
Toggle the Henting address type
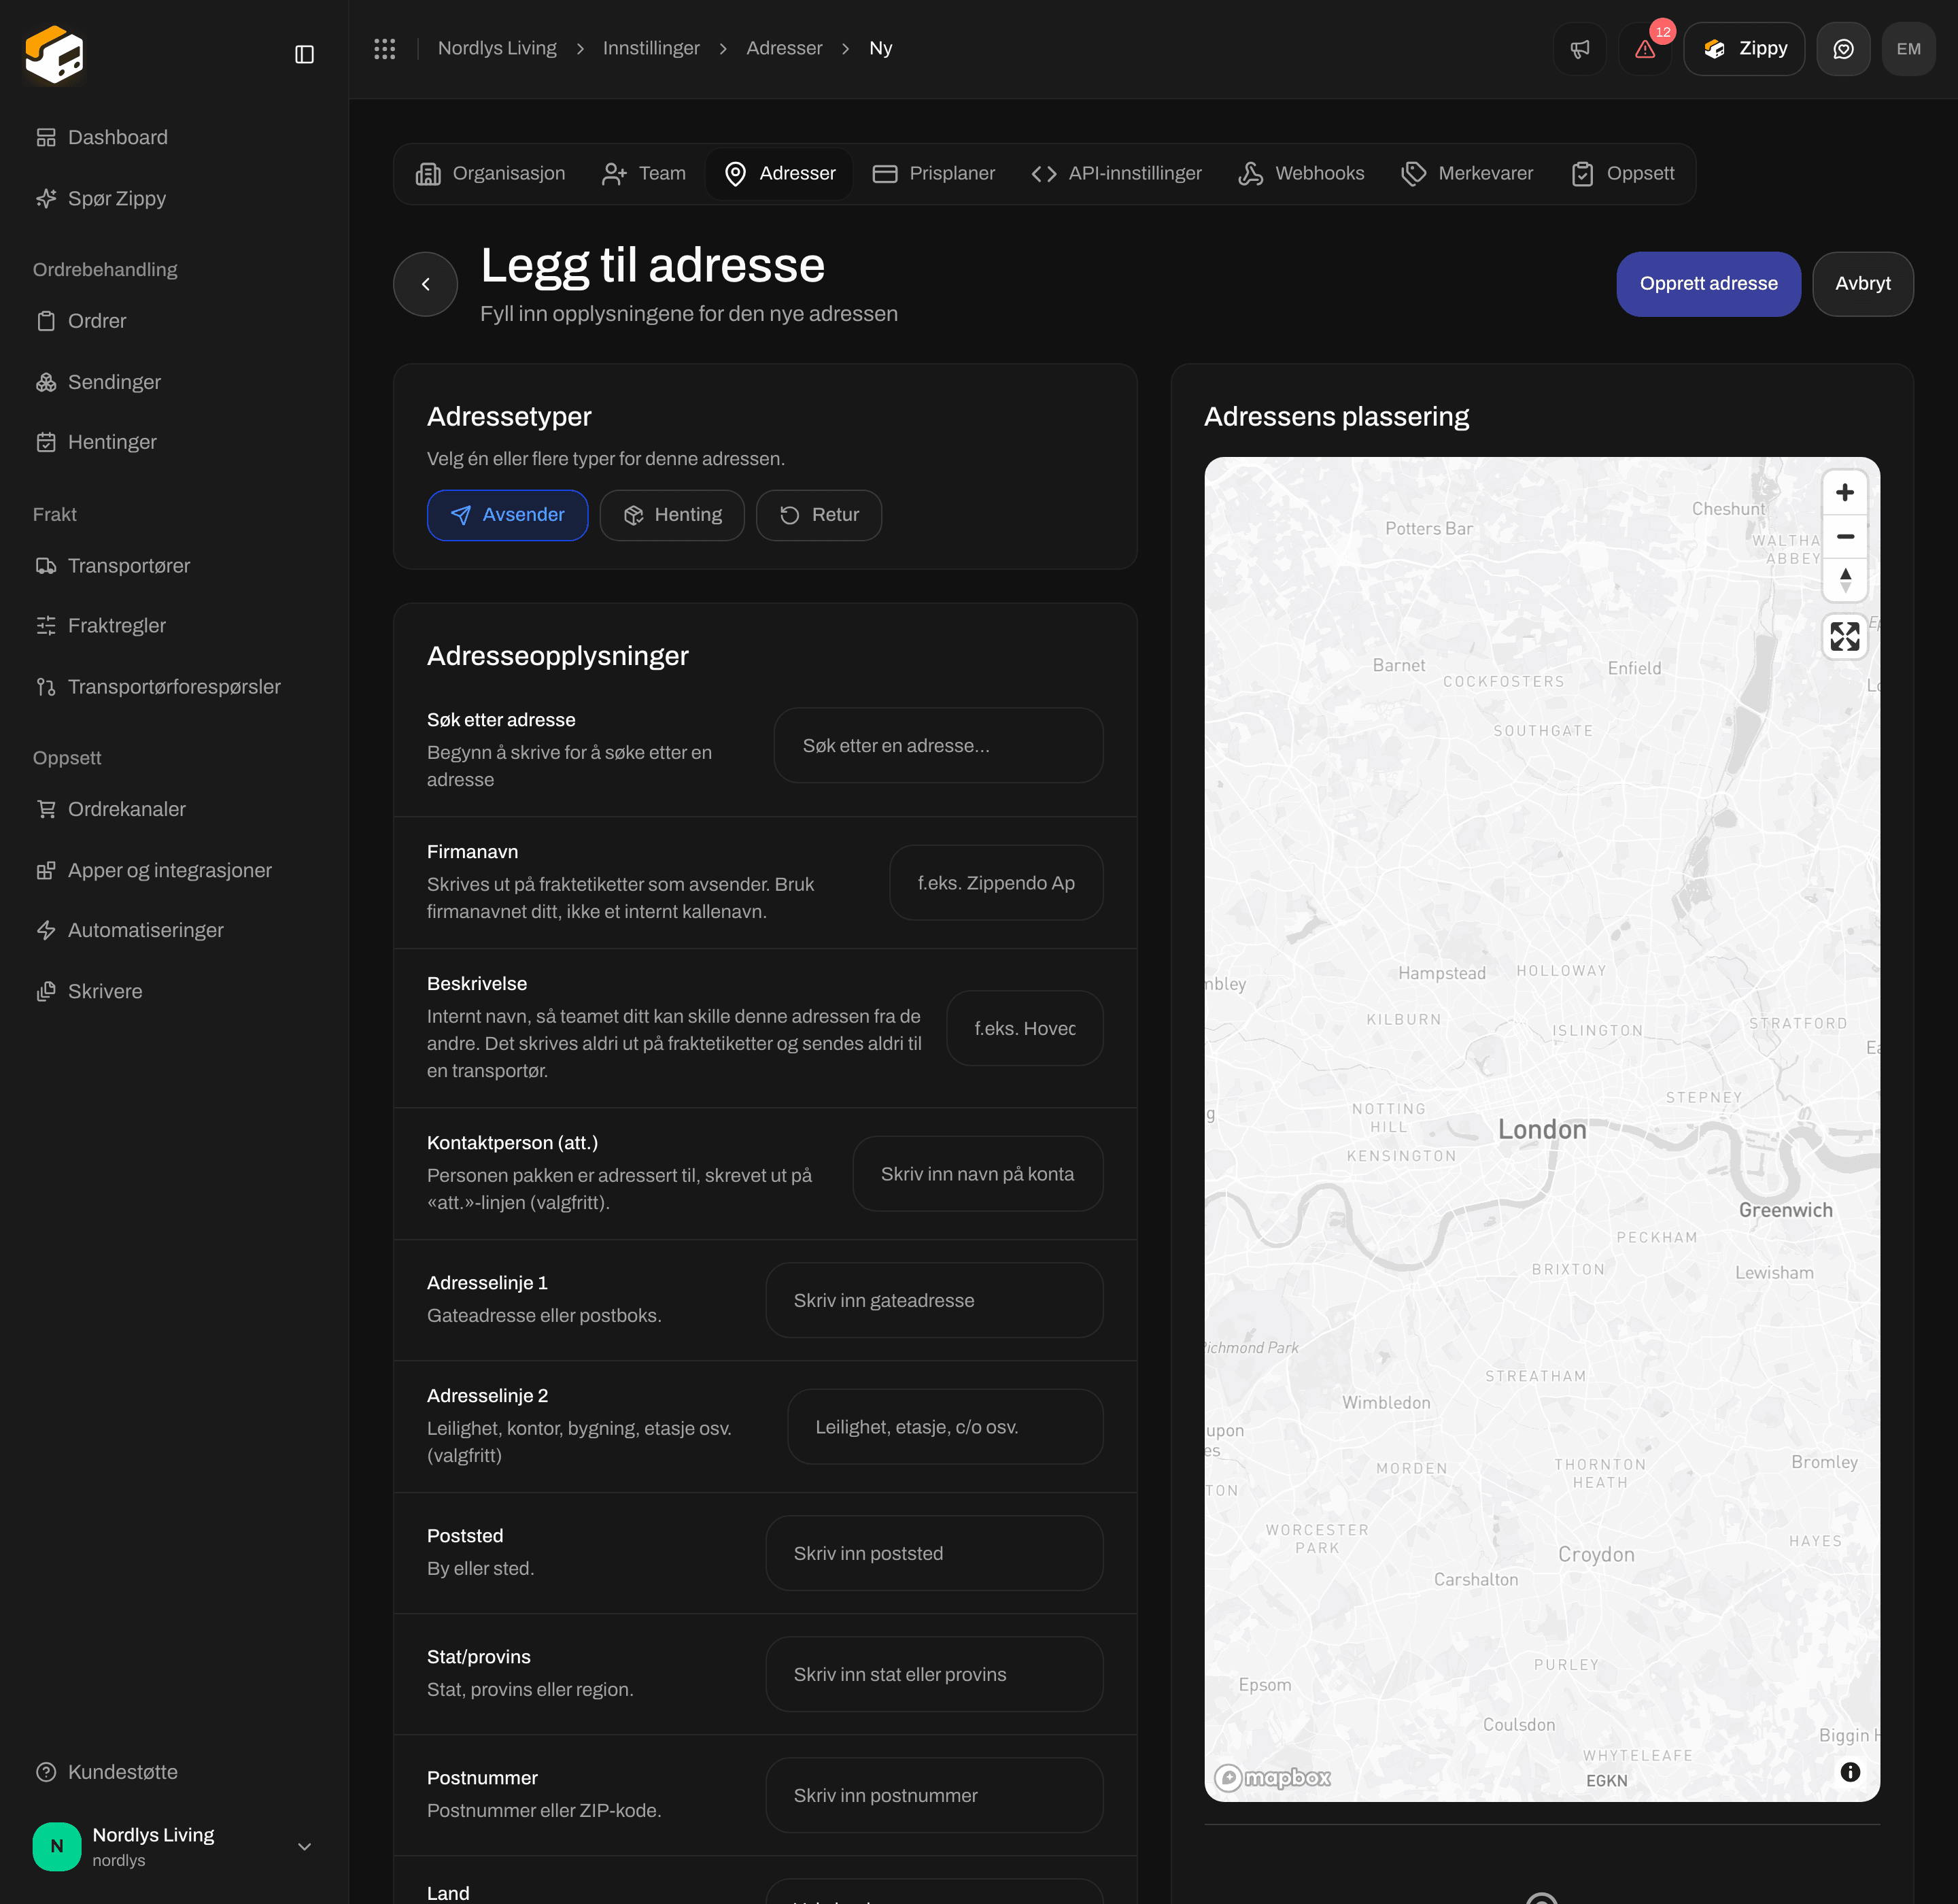pyautogui.click(x=672, y=515)
